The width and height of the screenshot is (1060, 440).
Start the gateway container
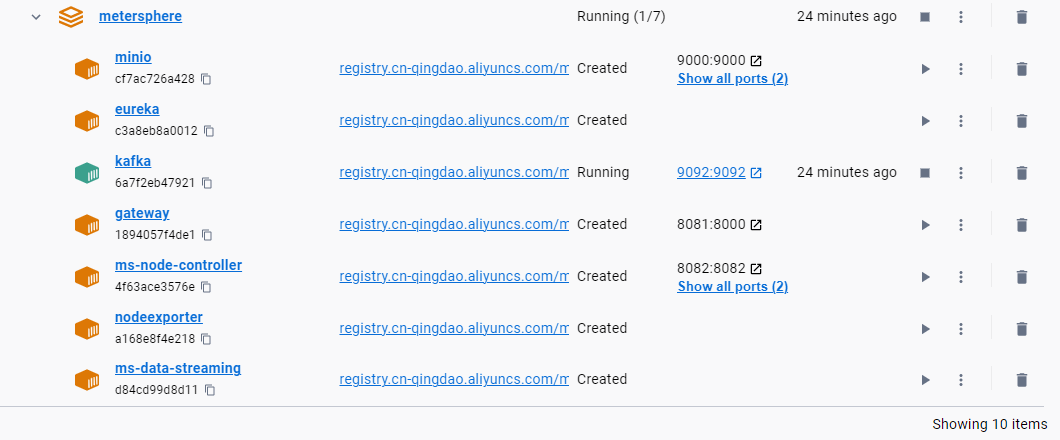pos(925,225)
